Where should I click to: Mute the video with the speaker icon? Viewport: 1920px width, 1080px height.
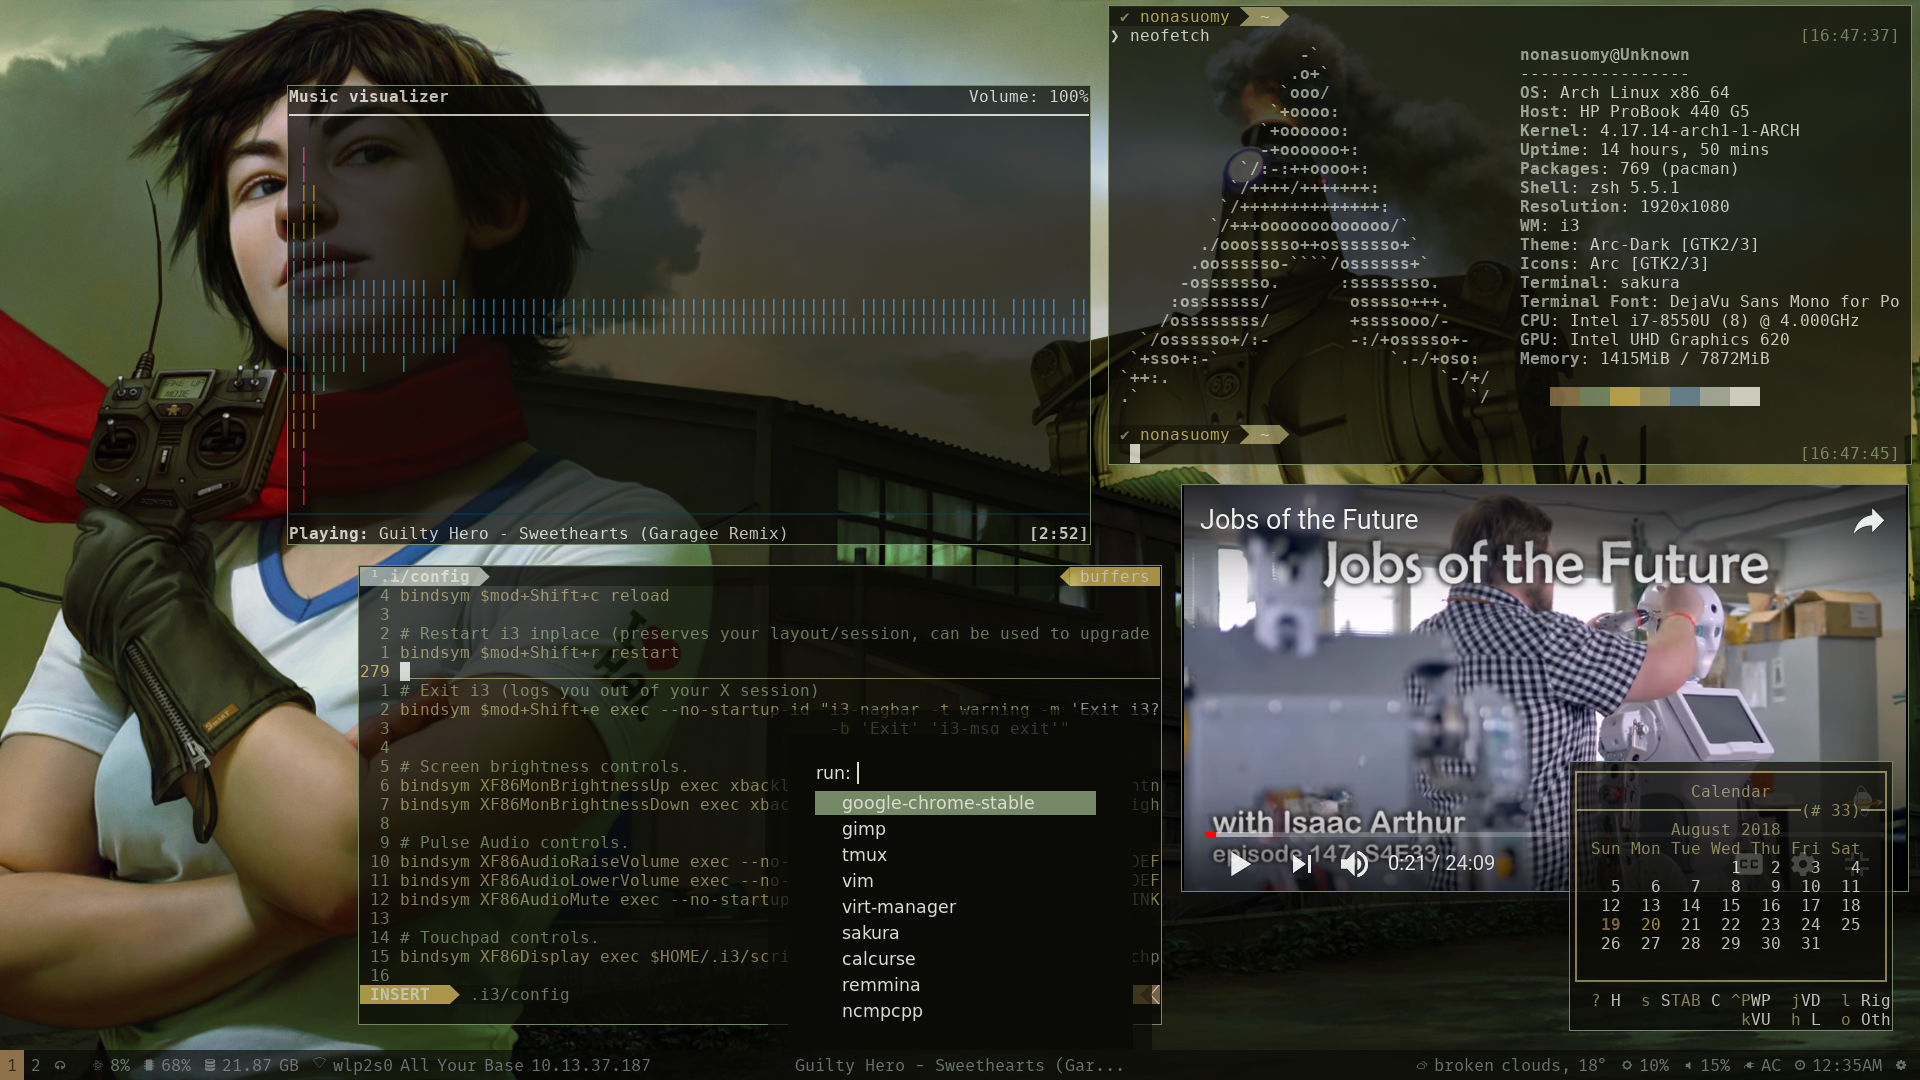click(x=1354, y=864)
